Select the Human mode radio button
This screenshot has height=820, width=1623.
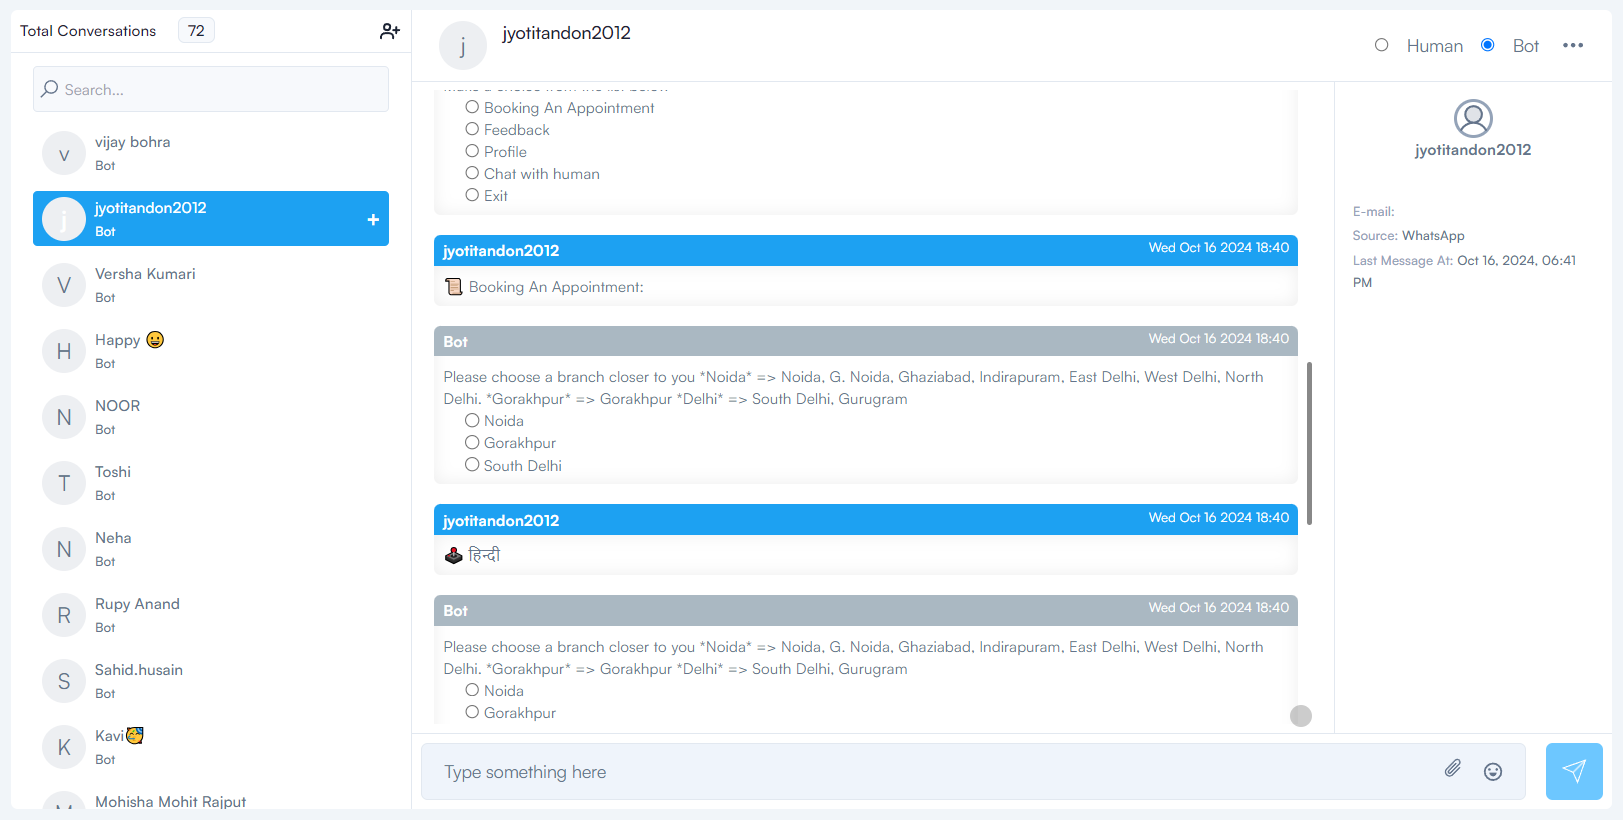coord(1381,45)
